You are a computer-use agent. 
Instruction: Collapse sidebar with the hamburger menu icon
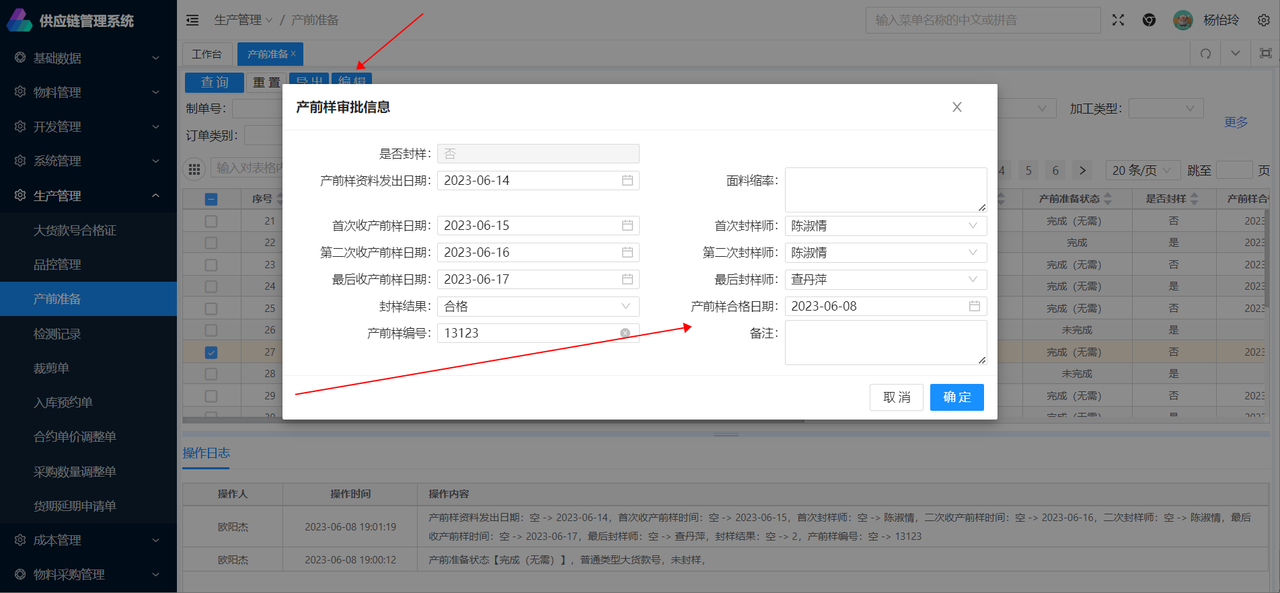pyautogui.click(x=192, y=20)
